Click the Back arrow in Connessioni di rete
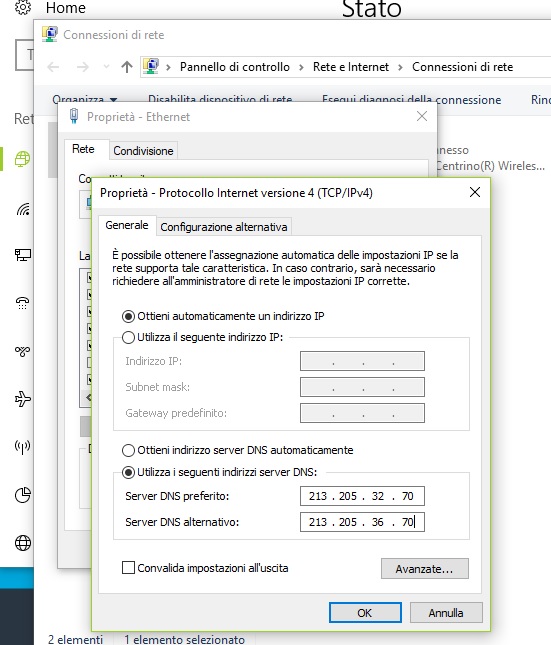This screenshot has width=551, height=645. (x=53, y=67)
